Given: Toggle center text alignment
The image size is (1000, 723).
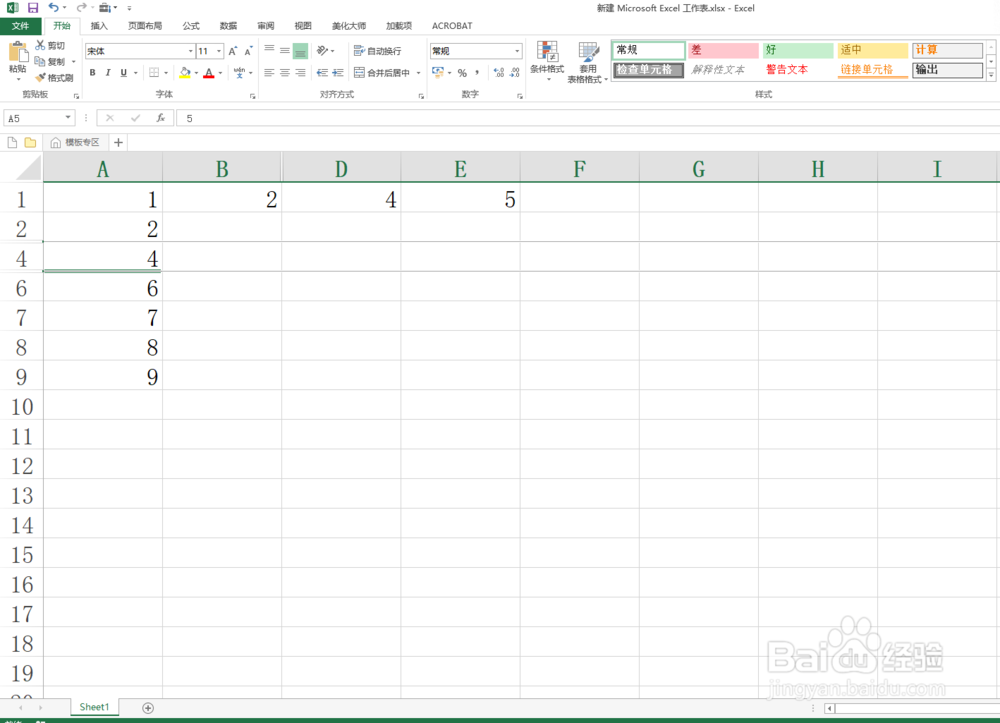Looking at the screenshot, I should 284,73.
